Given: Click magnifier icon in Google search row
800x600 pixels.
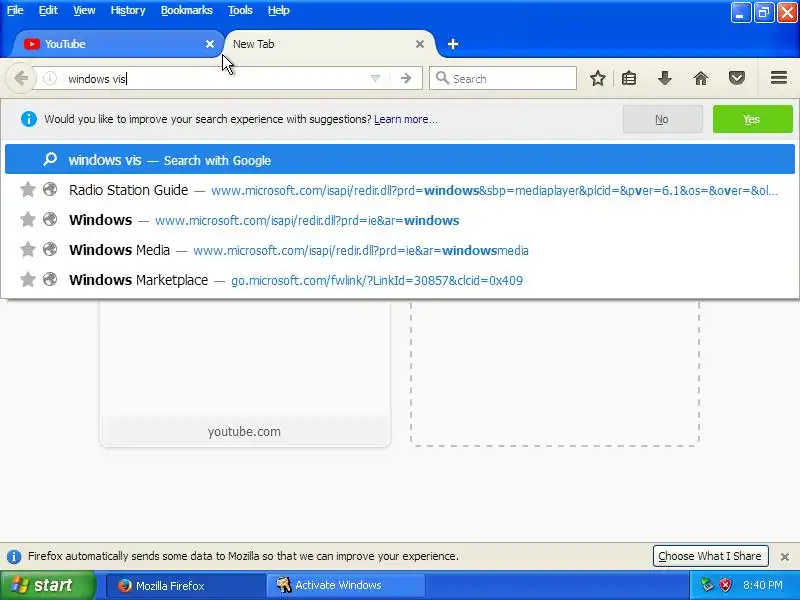Looking at the screenshot, I should [x=50, y=159].
